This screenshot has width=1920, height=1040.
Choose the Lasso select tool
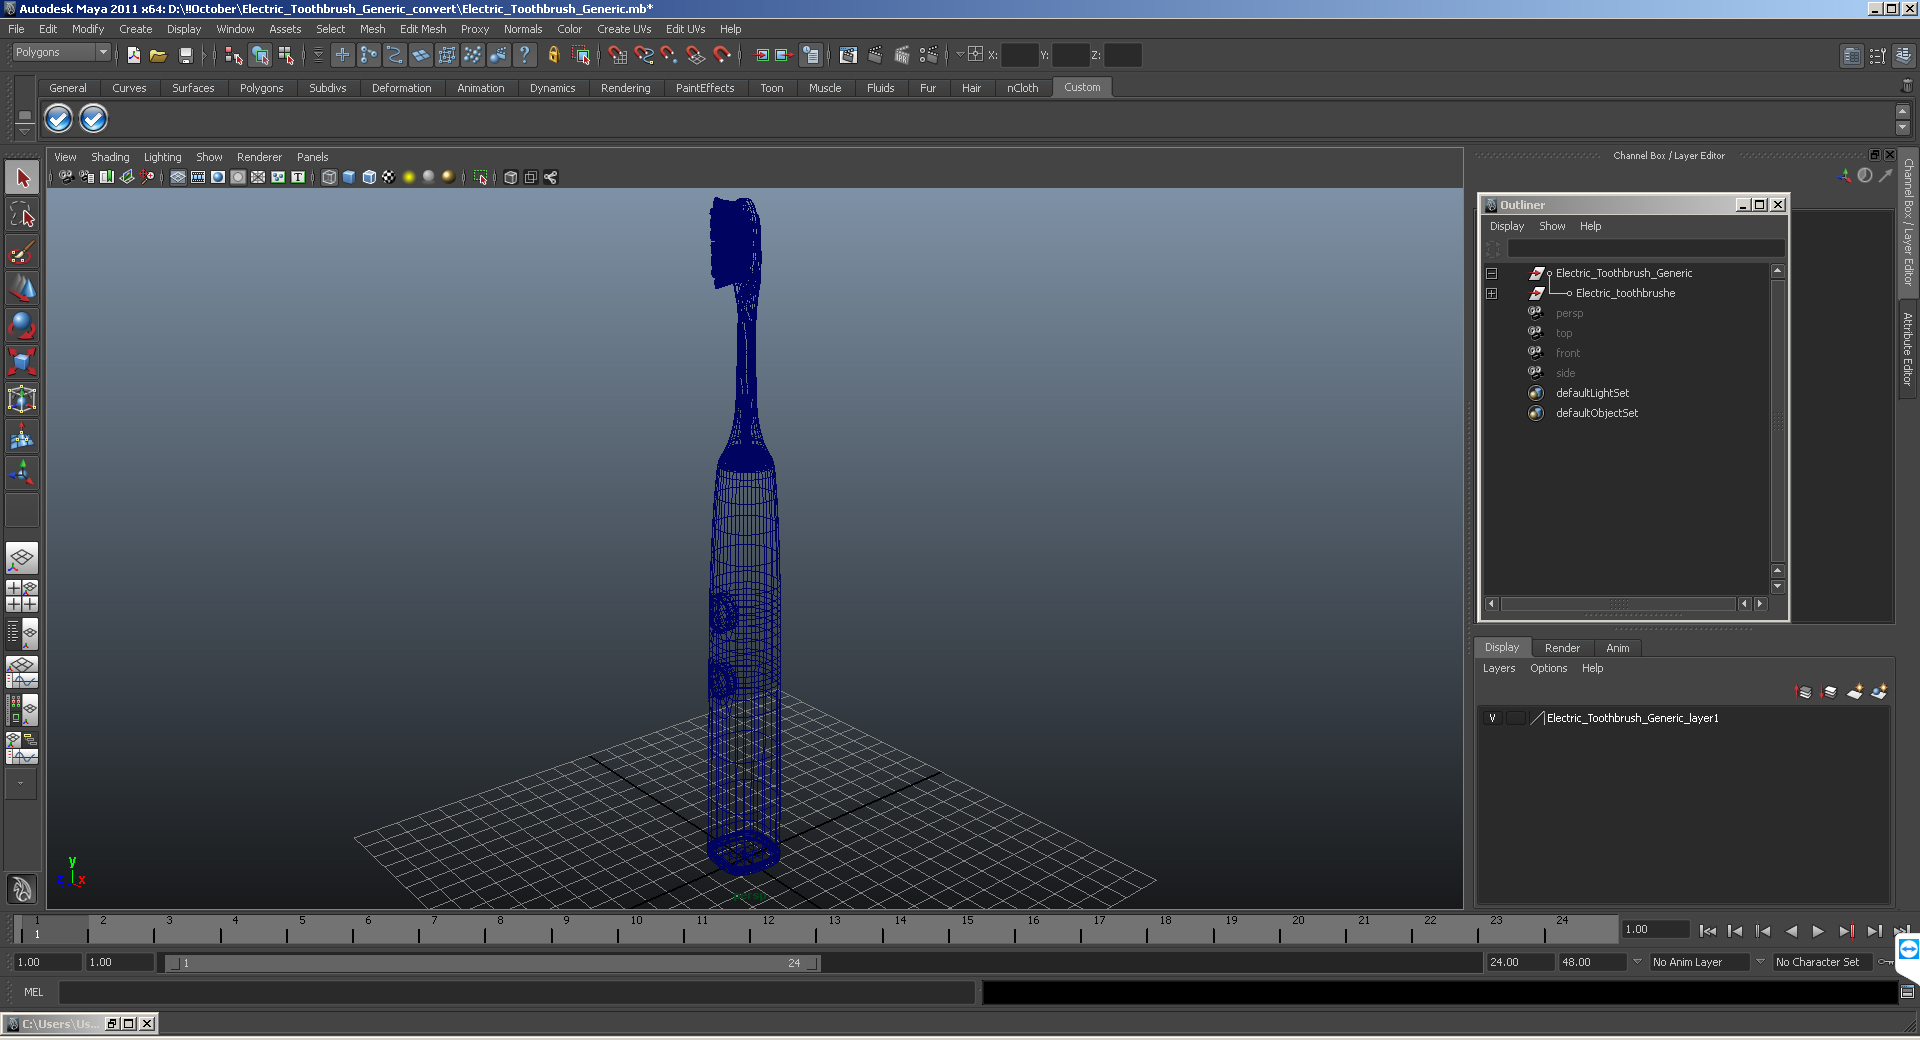click(x=22, y=214)
